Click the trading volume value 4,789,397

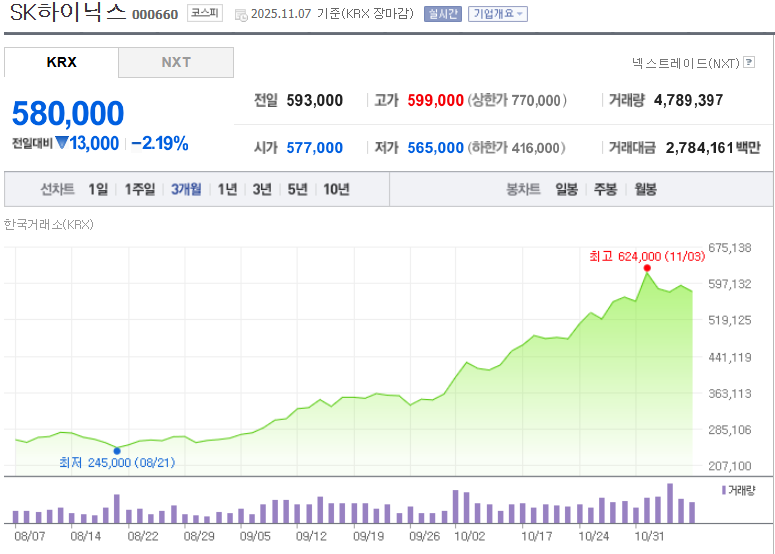coord(689,100)
